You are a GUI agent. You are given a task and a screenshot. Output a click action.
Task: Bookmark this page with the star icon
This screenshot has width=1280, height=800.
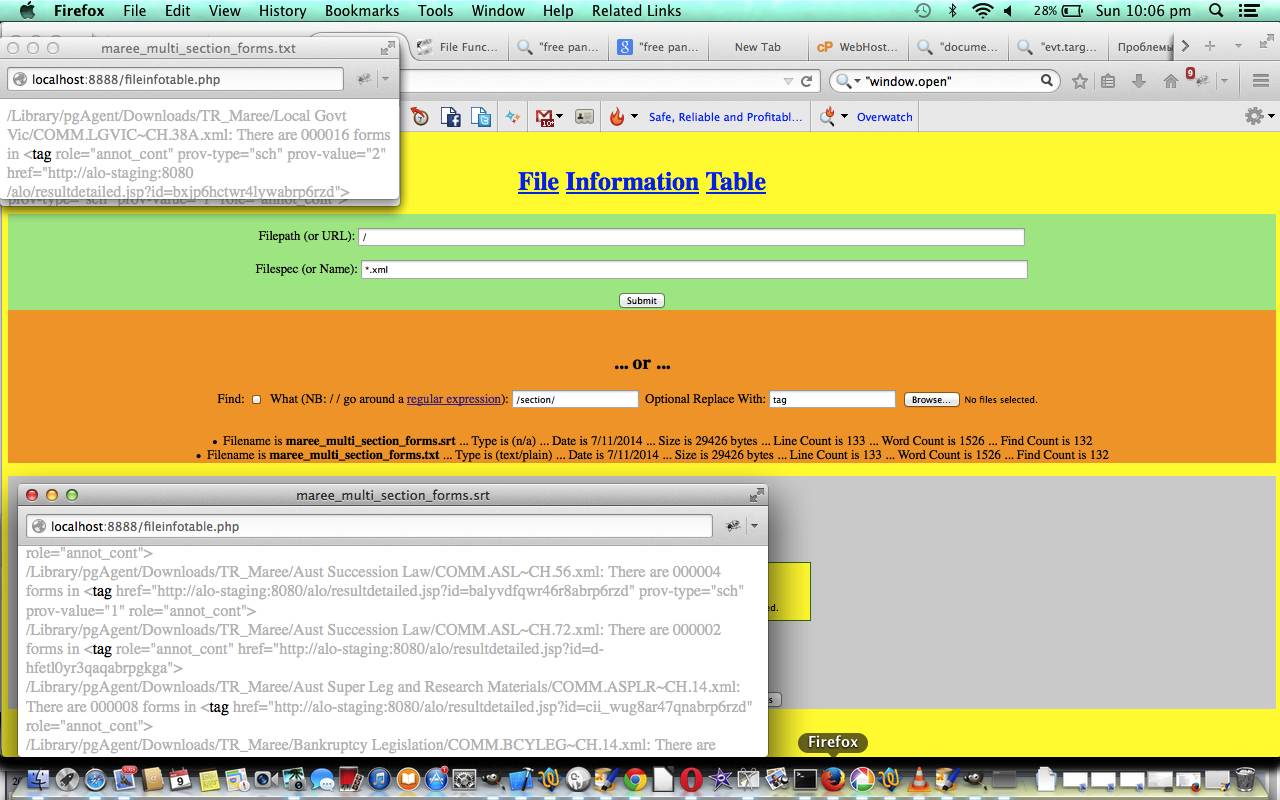(x=1079, y=81)
